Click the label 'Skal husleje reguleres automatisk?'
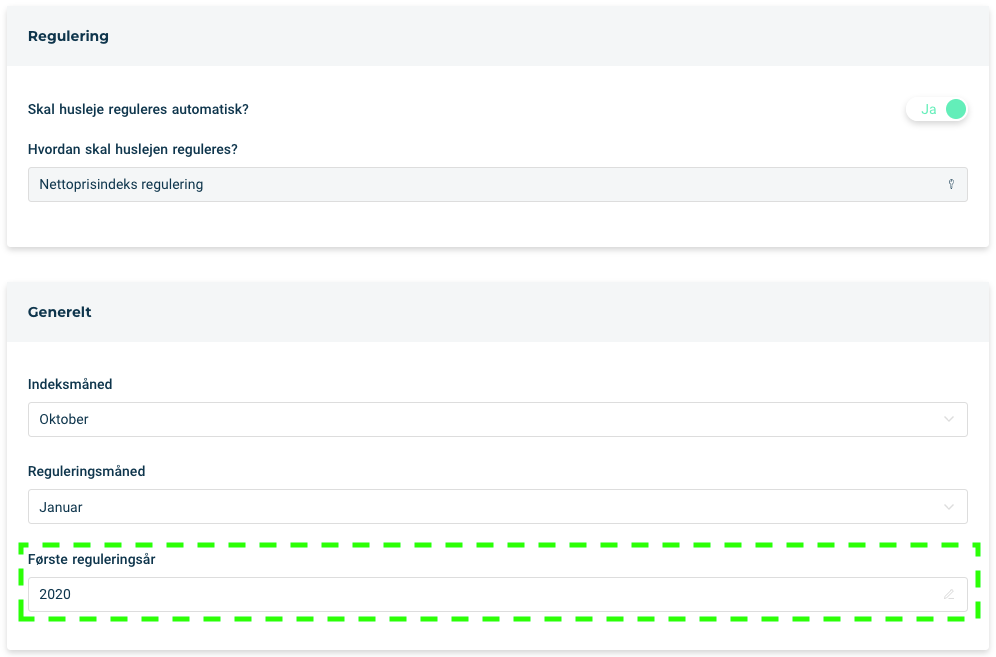The width and height of the screenshot is (996, 657). 138,109
